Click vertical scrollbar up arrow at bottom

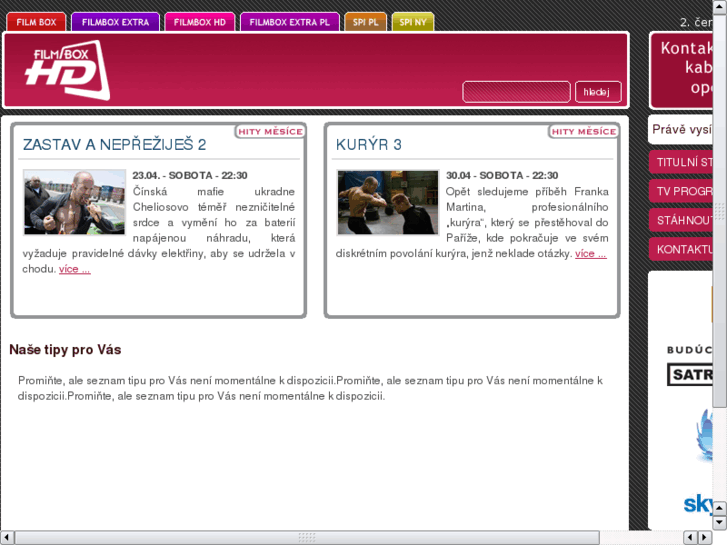click(720, 508)
